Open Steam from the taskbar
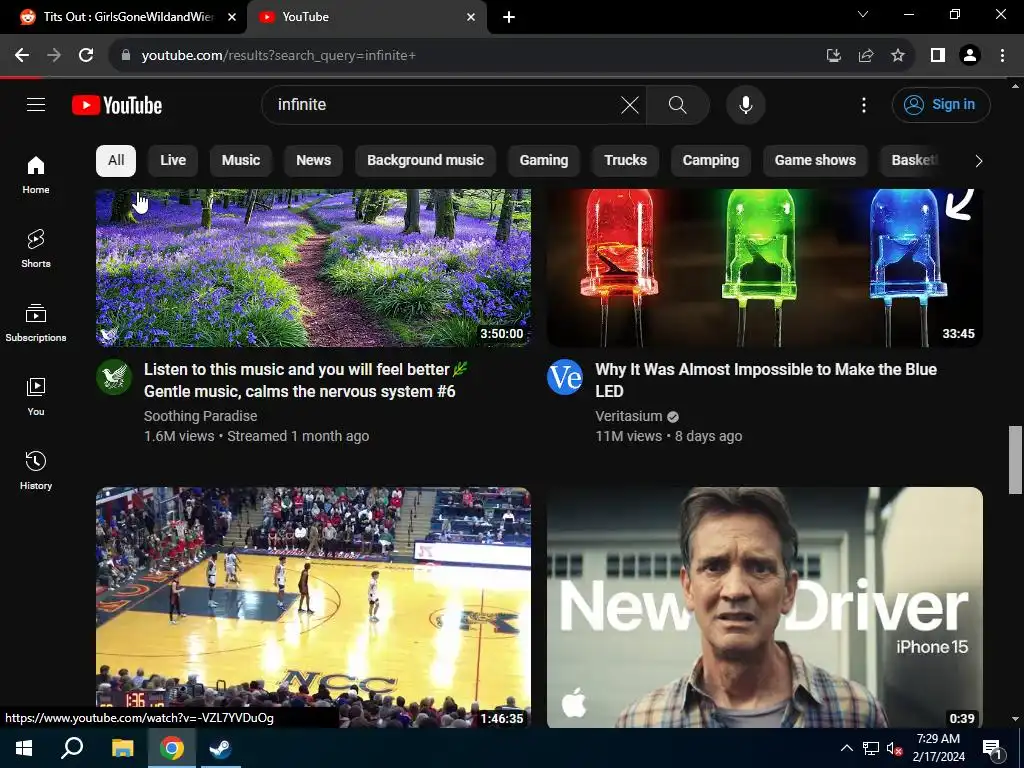Viewport: 1024px width, 768px height. (220, 748)
